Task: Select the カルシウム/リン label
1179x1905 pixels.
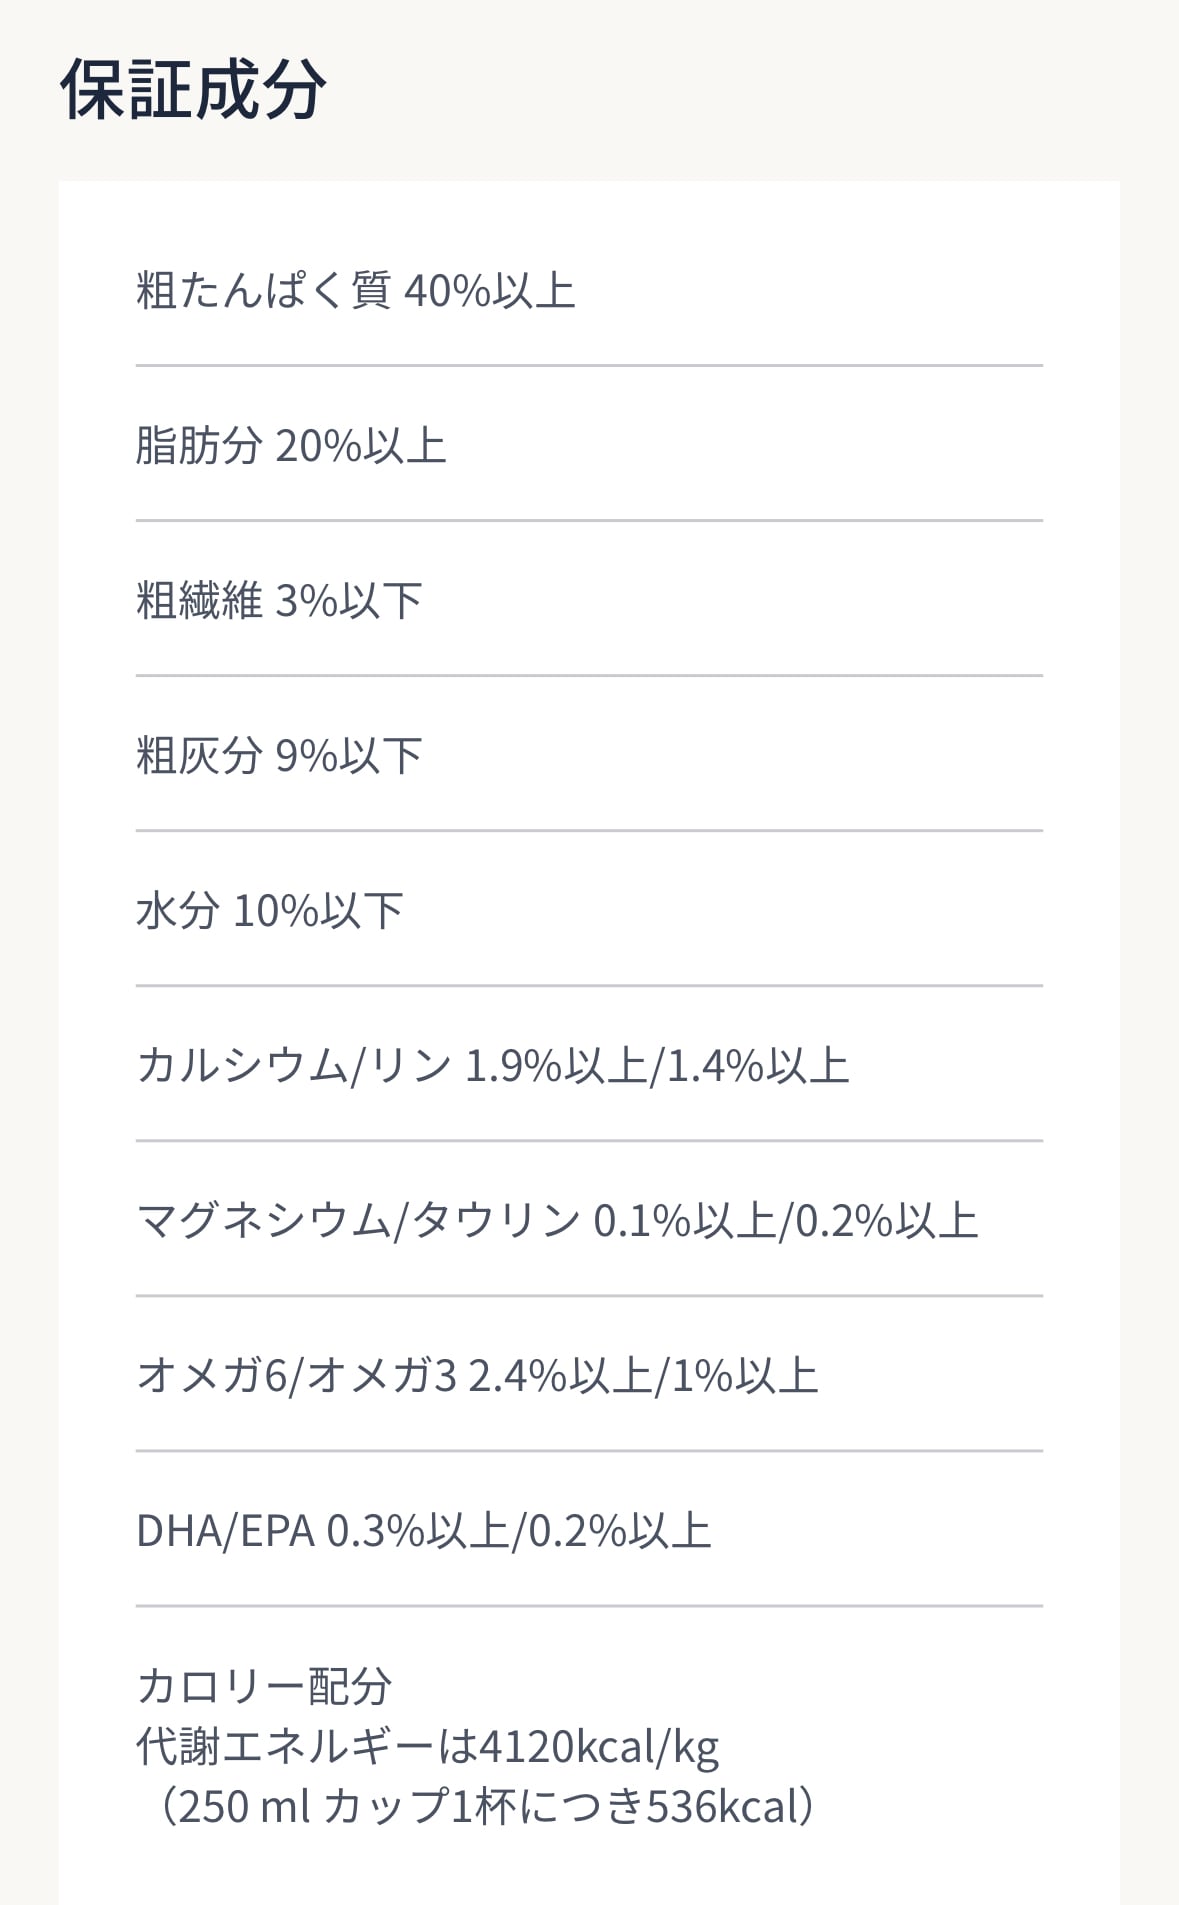Action: [294, 1066]
